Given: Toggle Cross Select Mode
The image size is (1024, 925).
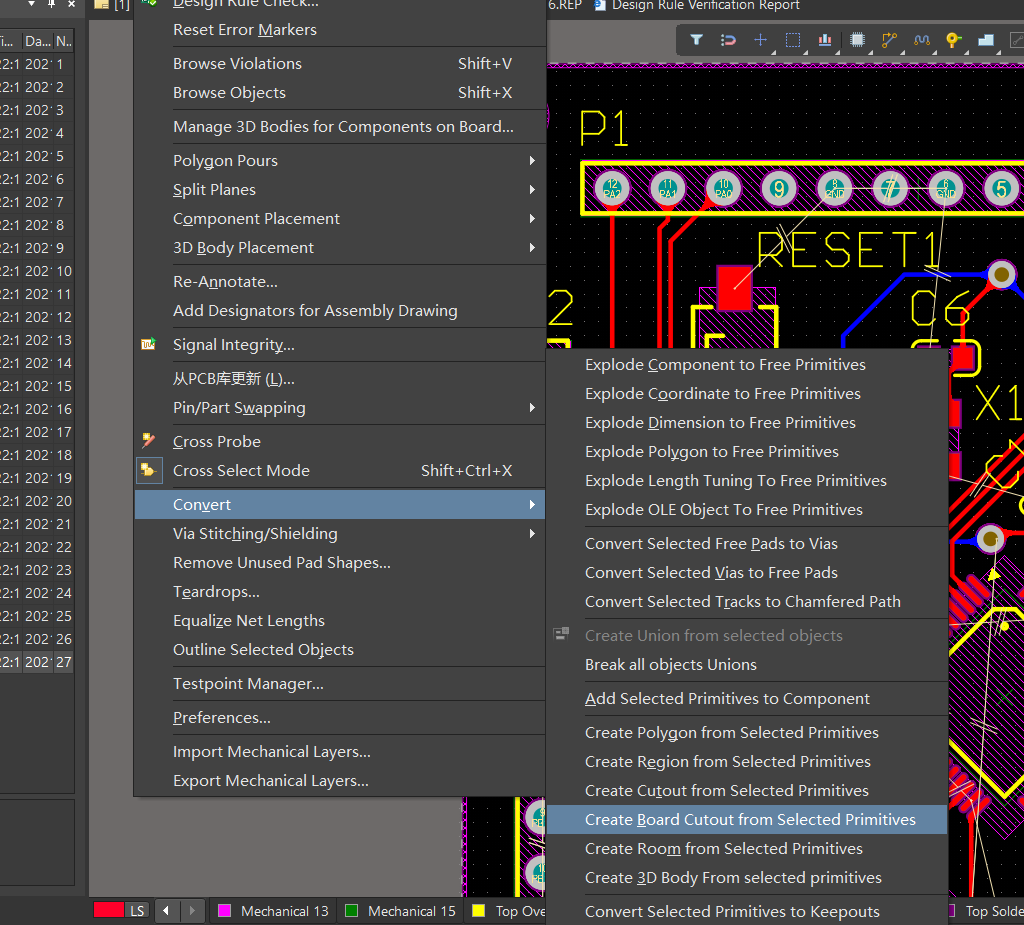Looking at the screenshot, I should tap(241, 471).
